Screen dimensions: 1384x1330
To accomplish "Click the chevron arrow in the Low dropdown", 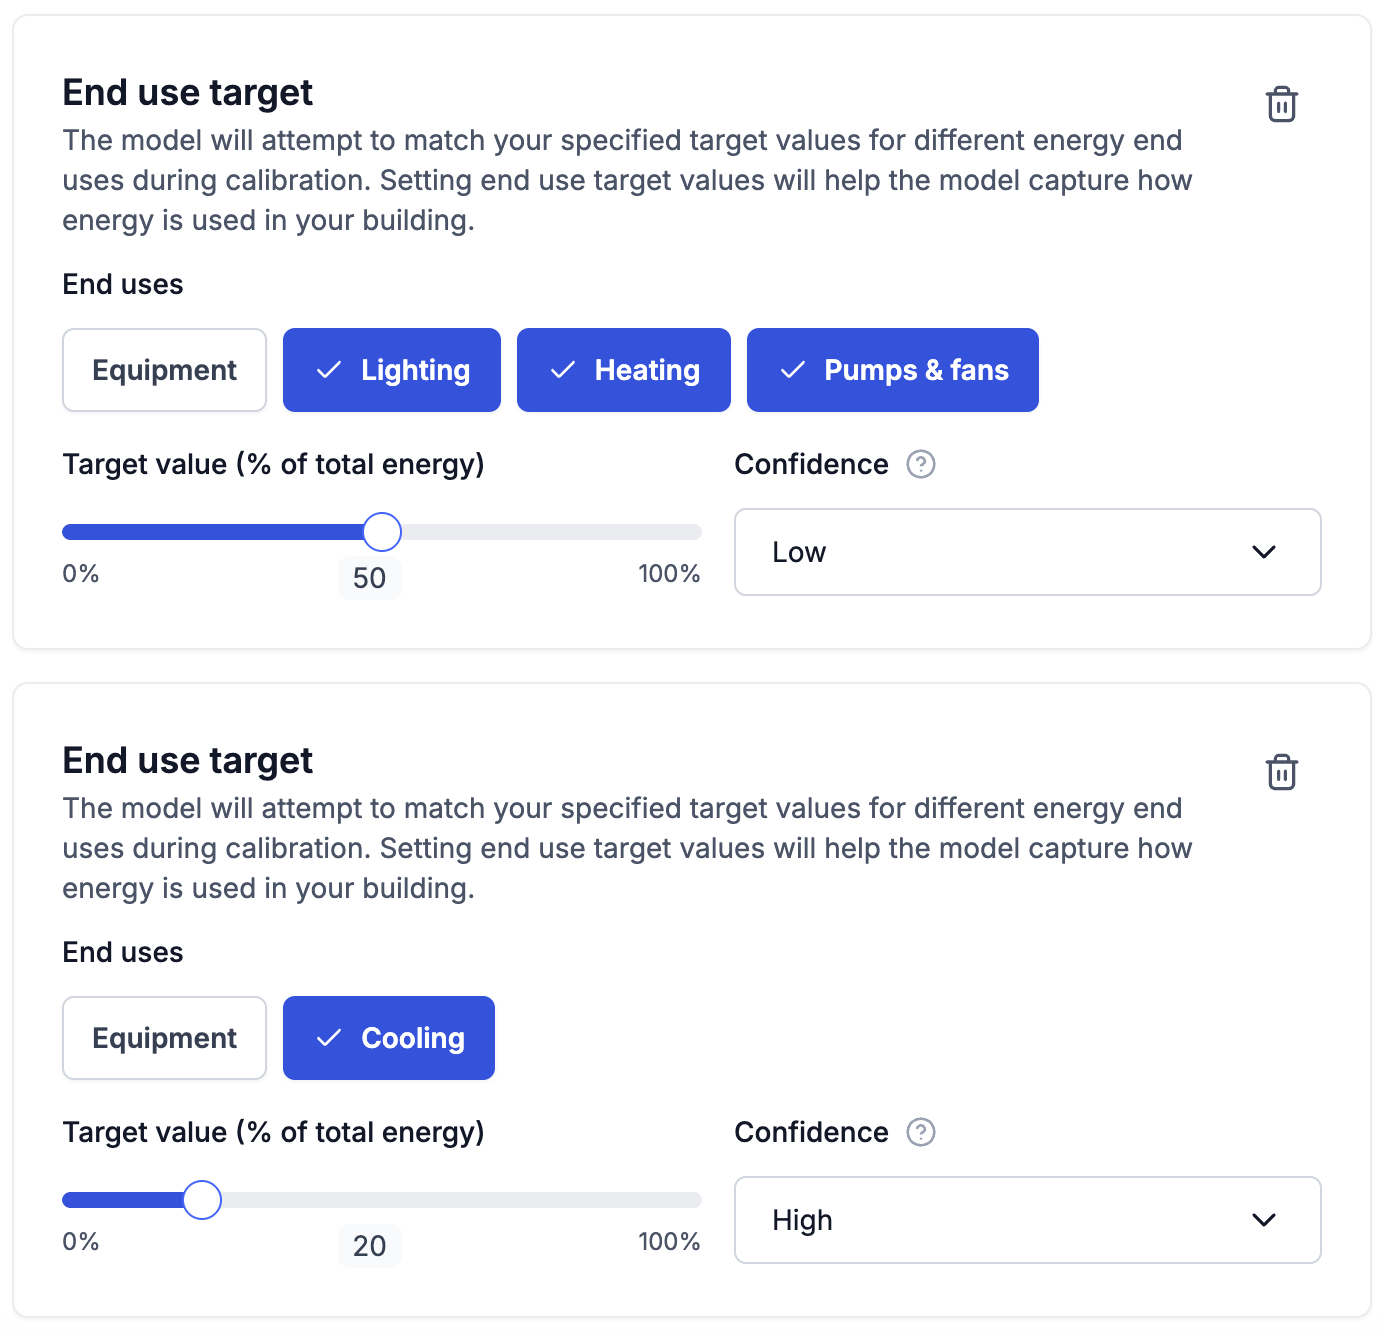I will click(x=1264, y=552).
